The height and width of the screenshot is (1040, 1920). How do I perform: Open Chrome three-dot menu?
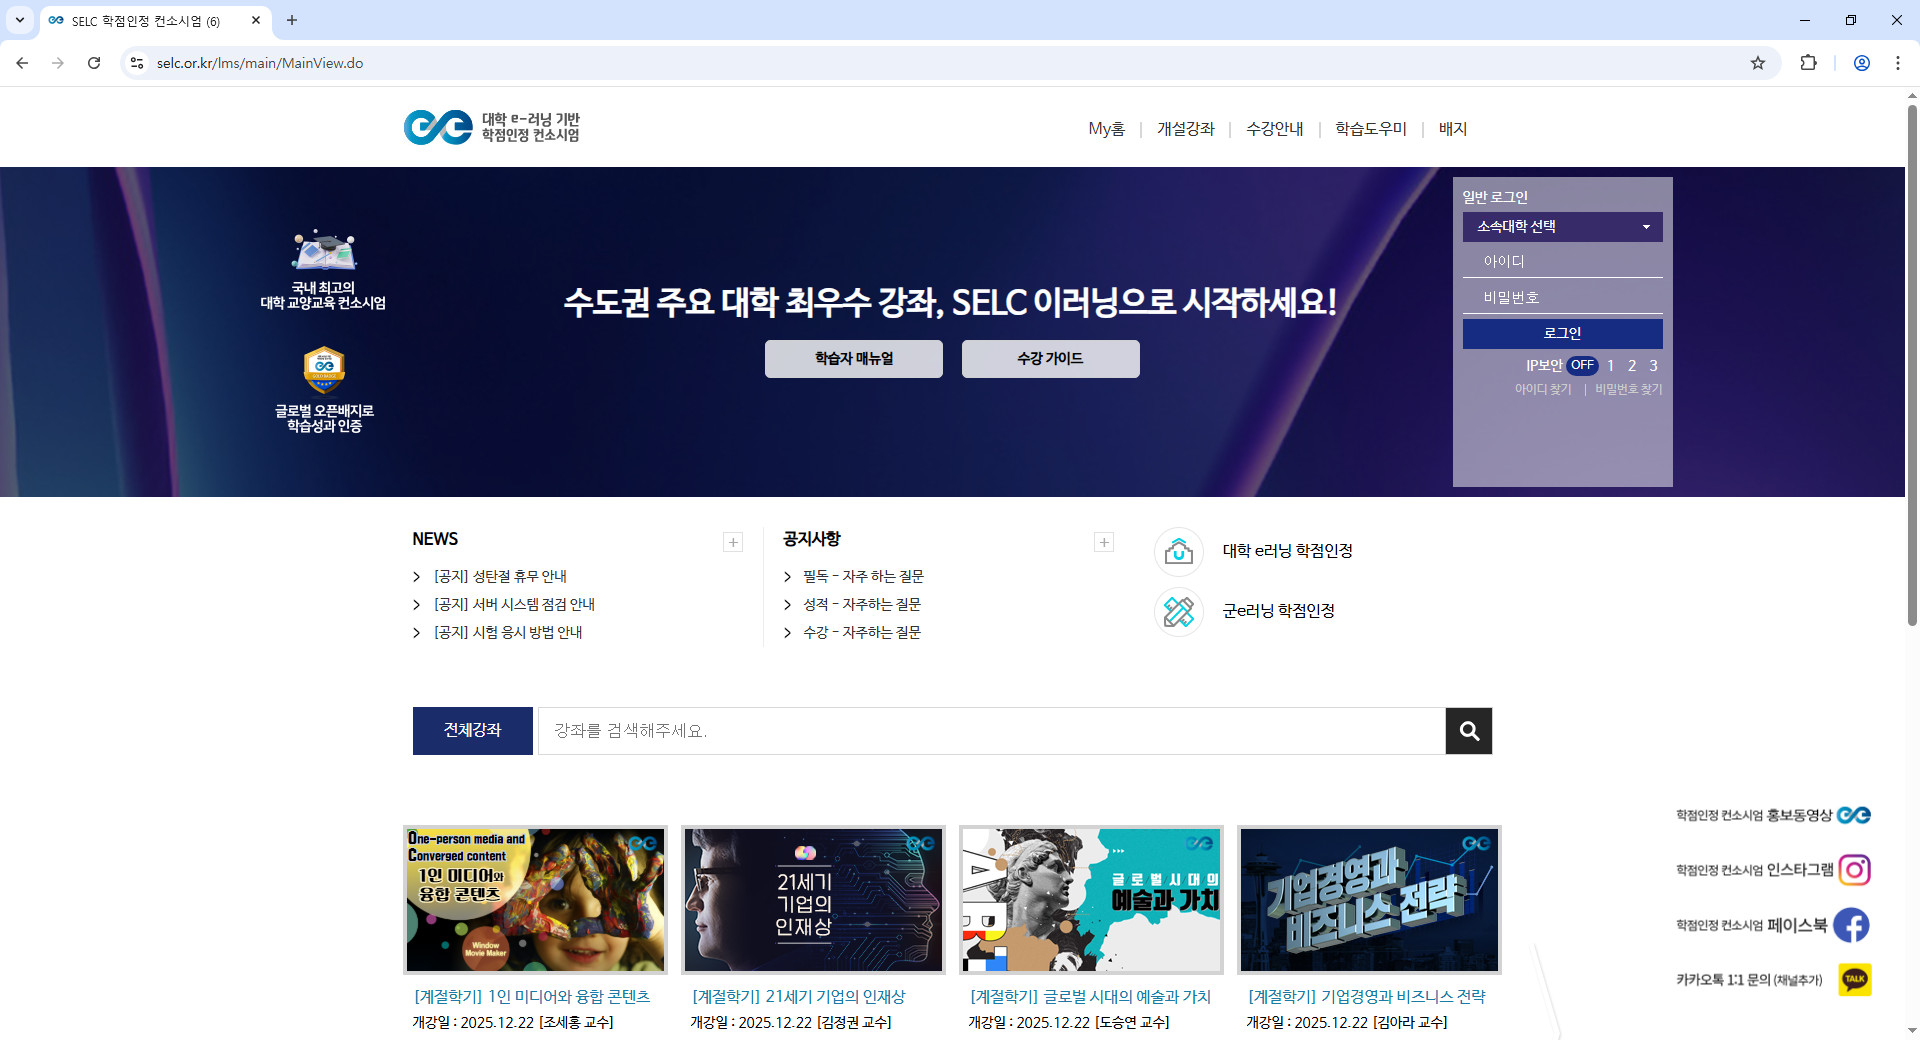pos(1898,63)
